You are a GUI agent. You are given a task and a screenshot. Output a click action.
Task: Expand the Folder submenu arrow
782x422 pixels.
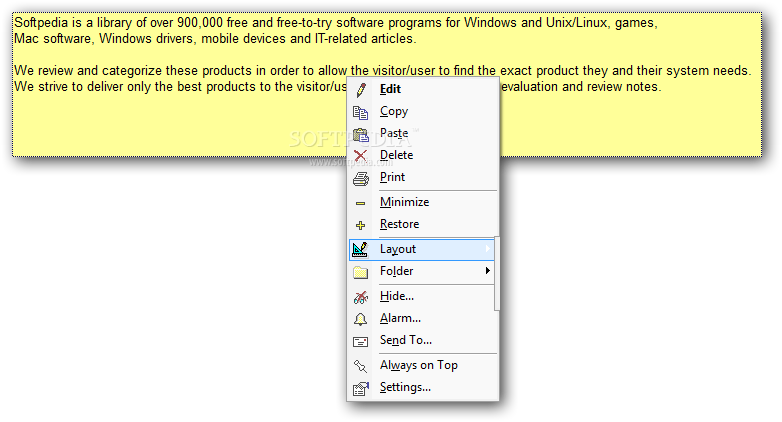tap(487, 270)
